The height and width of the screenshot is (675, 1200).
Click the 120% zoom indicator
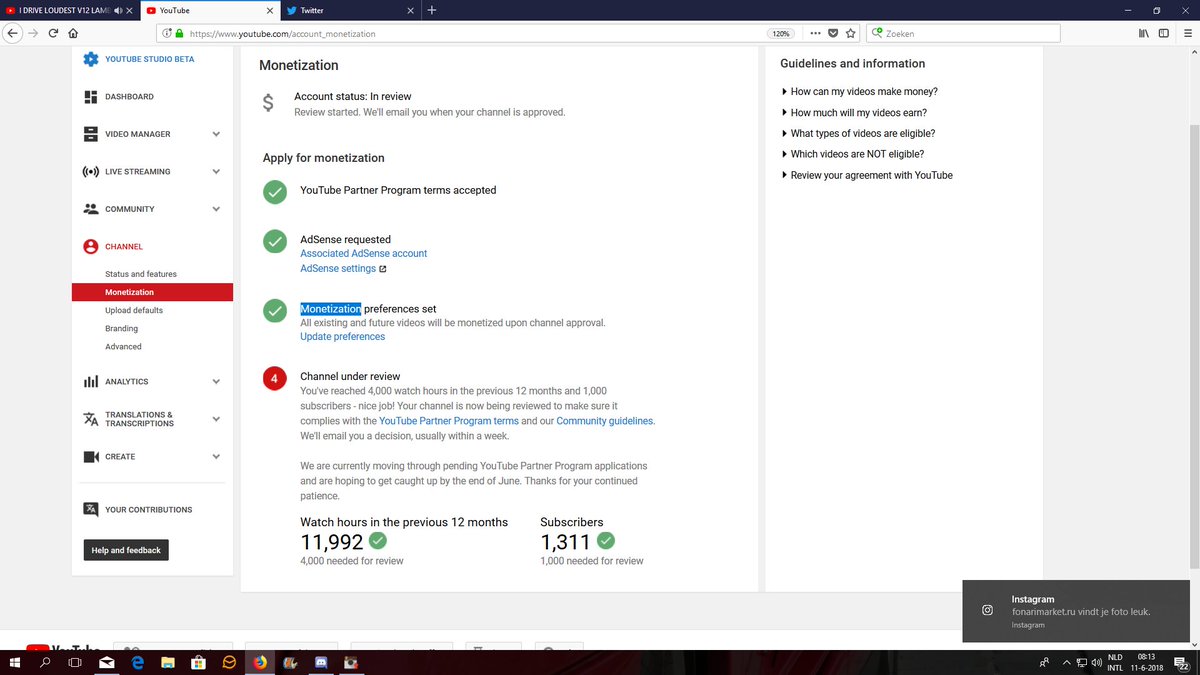pyautogui.click(x=781, y=33)
